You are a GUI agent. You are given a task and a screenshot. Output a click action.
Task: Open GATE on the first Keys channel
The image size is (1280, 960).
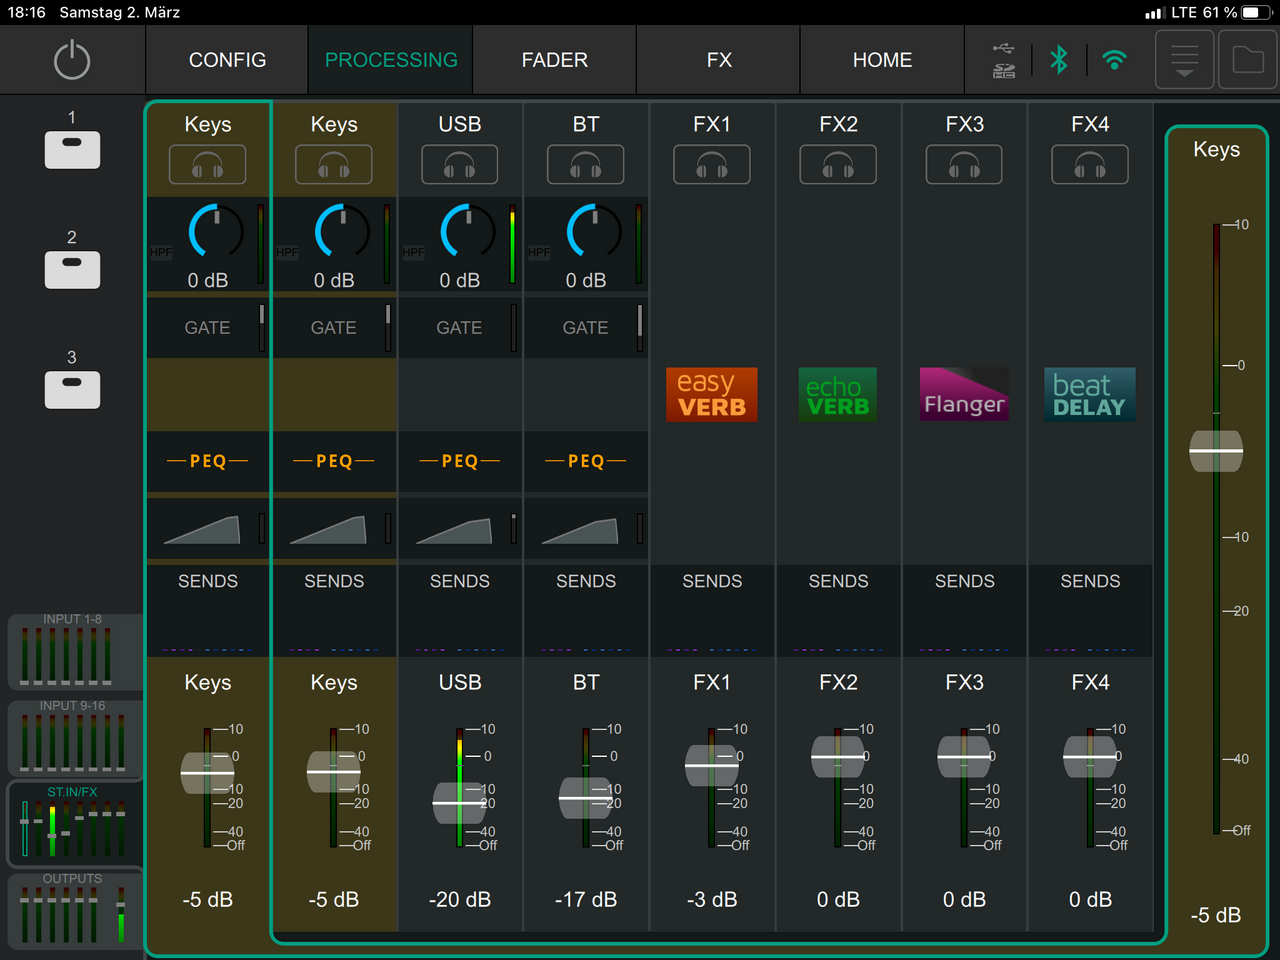(207, 328)
